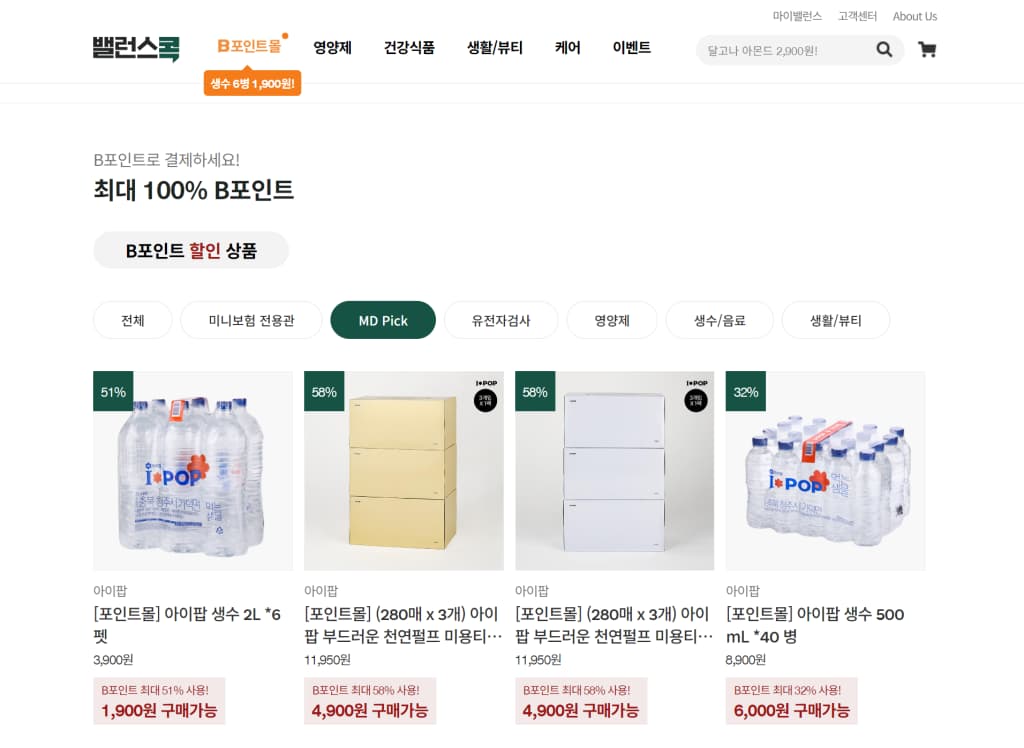Open the 아이팝 생수 2L product thumbnail
Screen dimensions: 1024x748
coord(193,470)
